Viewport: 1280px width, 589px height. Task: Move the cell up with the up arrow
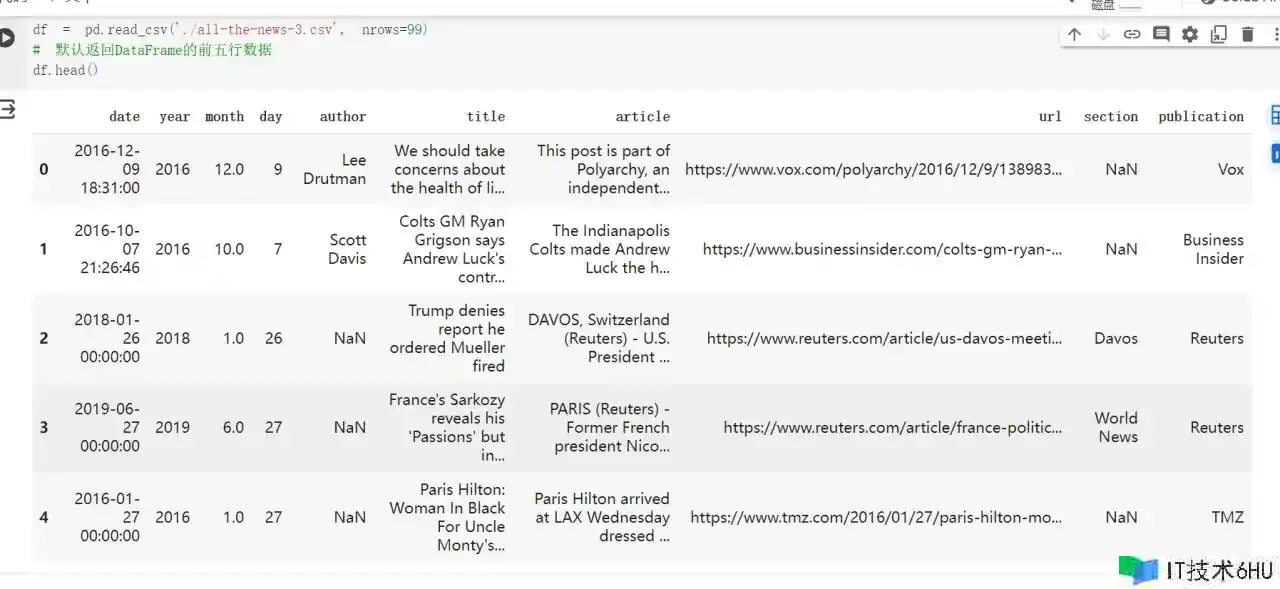tap(1074, 35)
